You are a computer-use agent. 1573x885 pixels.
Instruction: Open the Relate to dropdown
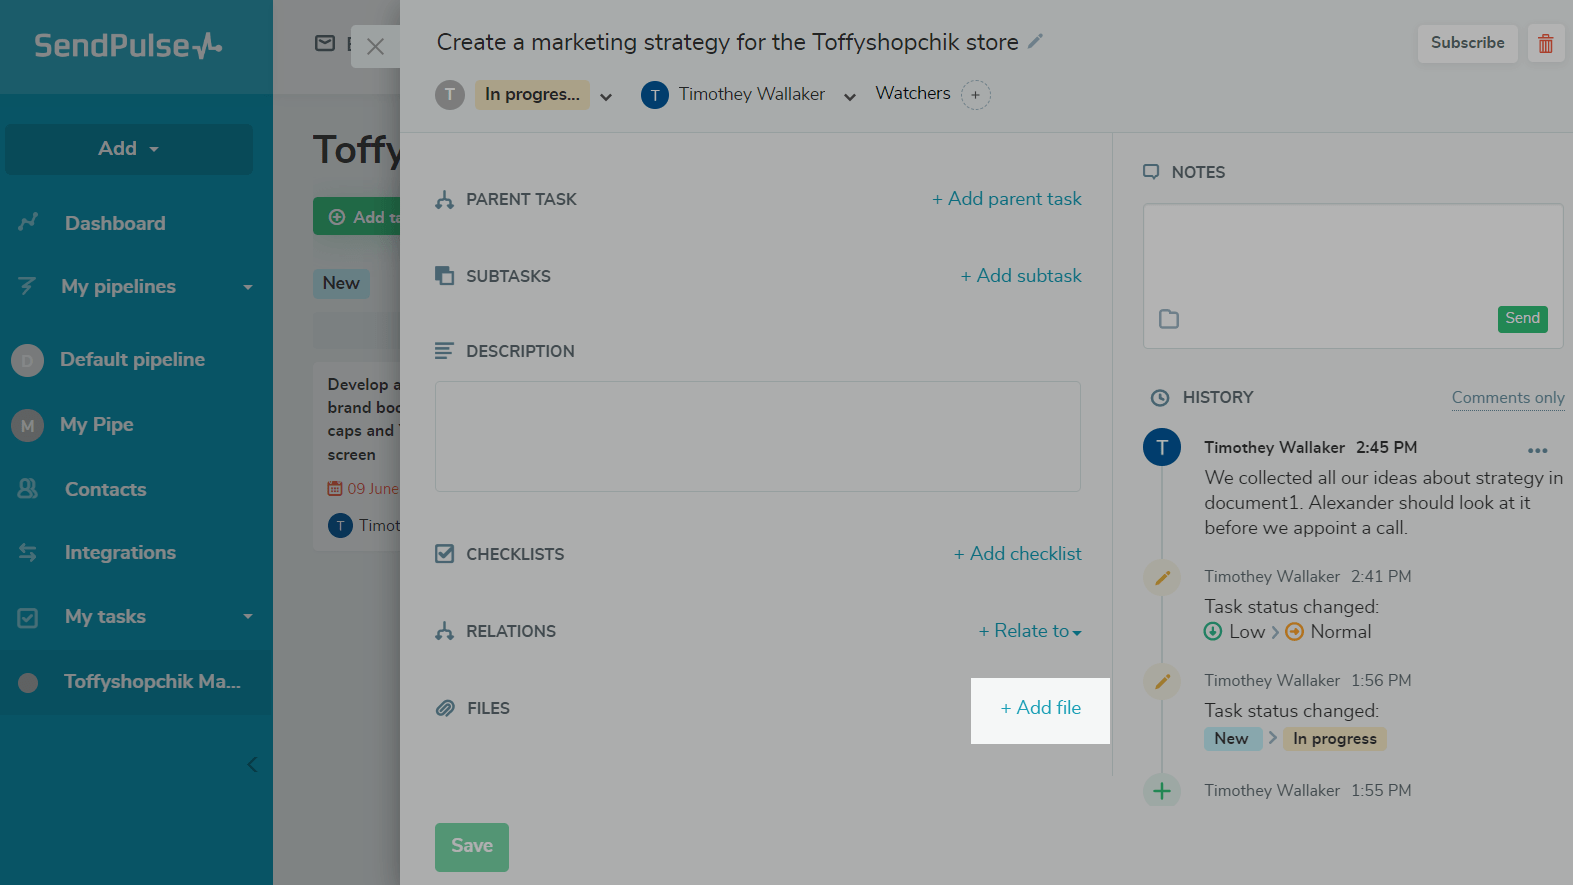[x=1030, y=631]
